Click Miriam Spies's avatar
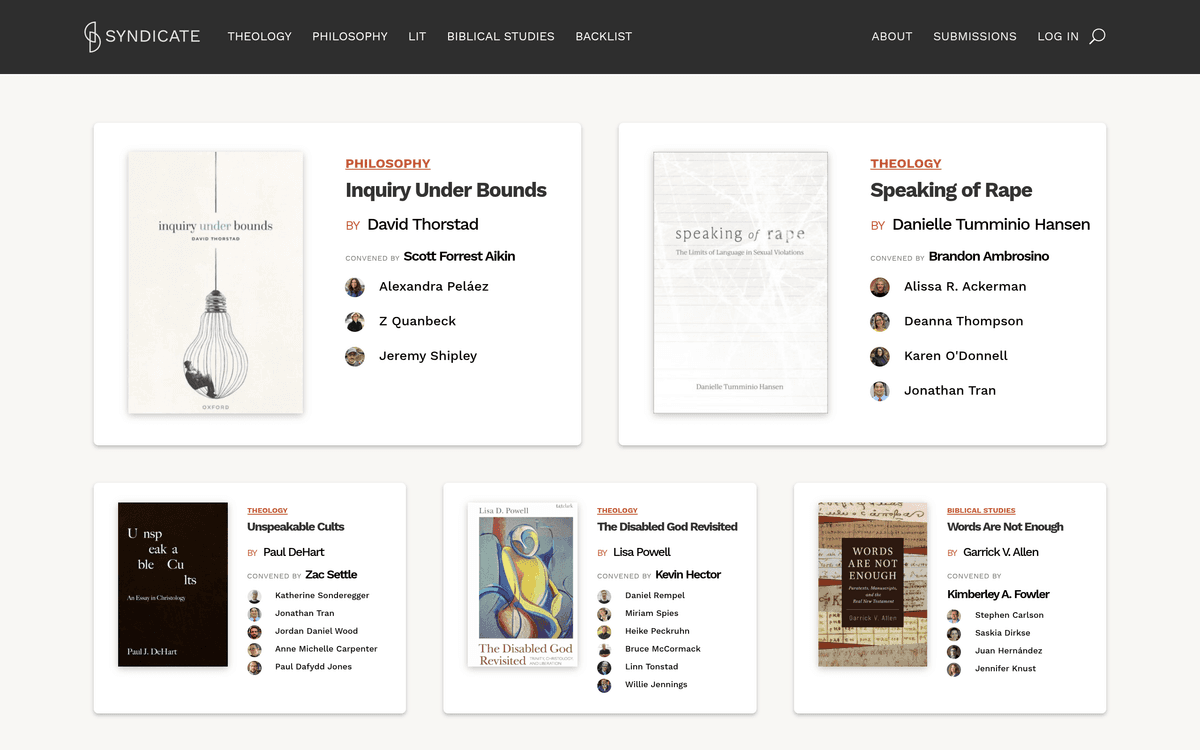1200x750 pixels. coord(605,614)
